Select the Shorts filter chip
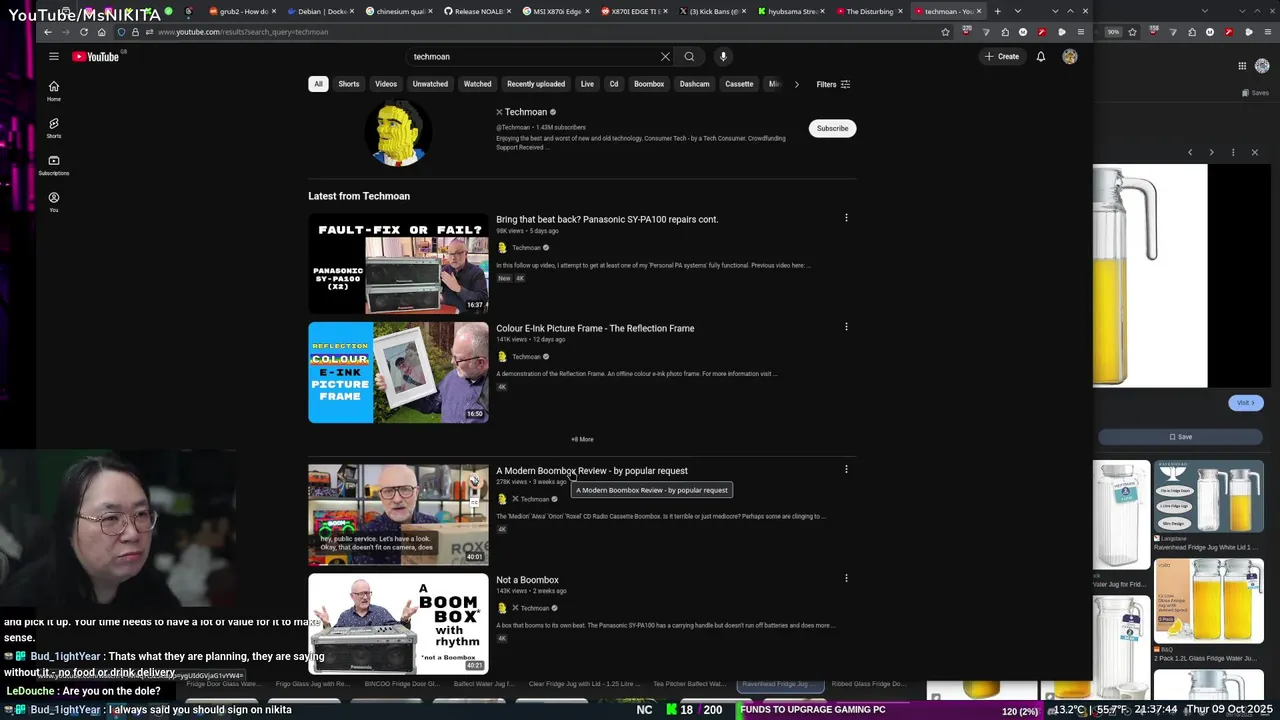This screenshot has height=720, width=1280. click(x=349, y=84)
